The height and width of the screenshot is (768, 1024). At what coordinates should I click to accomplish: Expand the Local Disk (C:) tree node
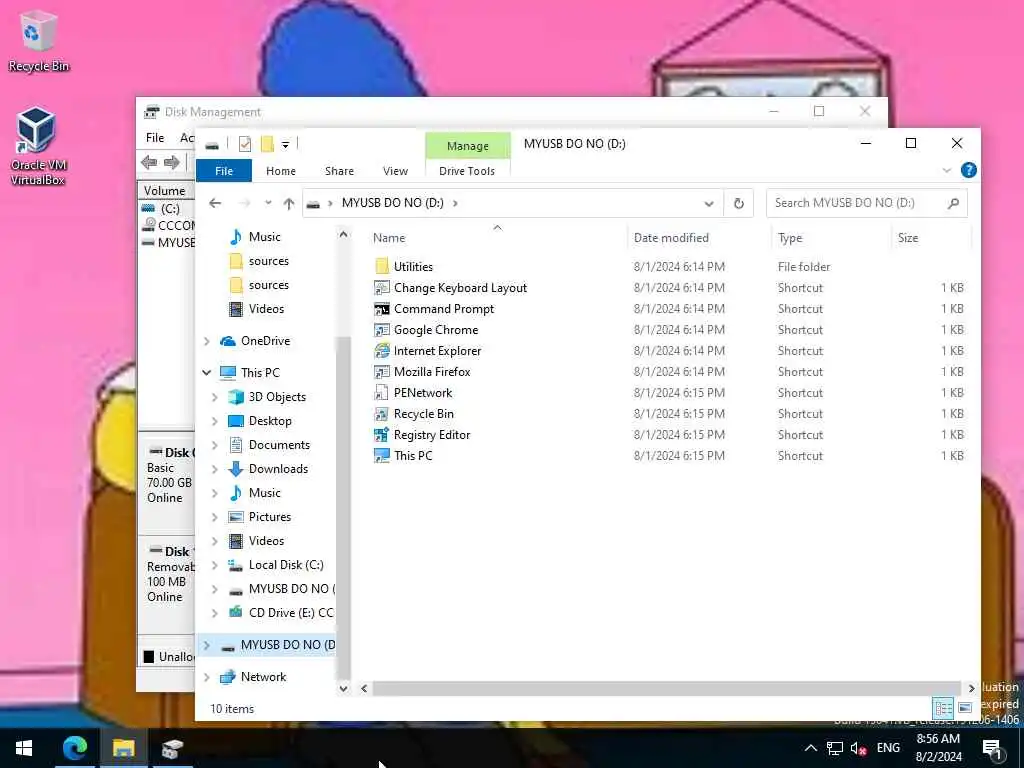[x=215, y=565]
